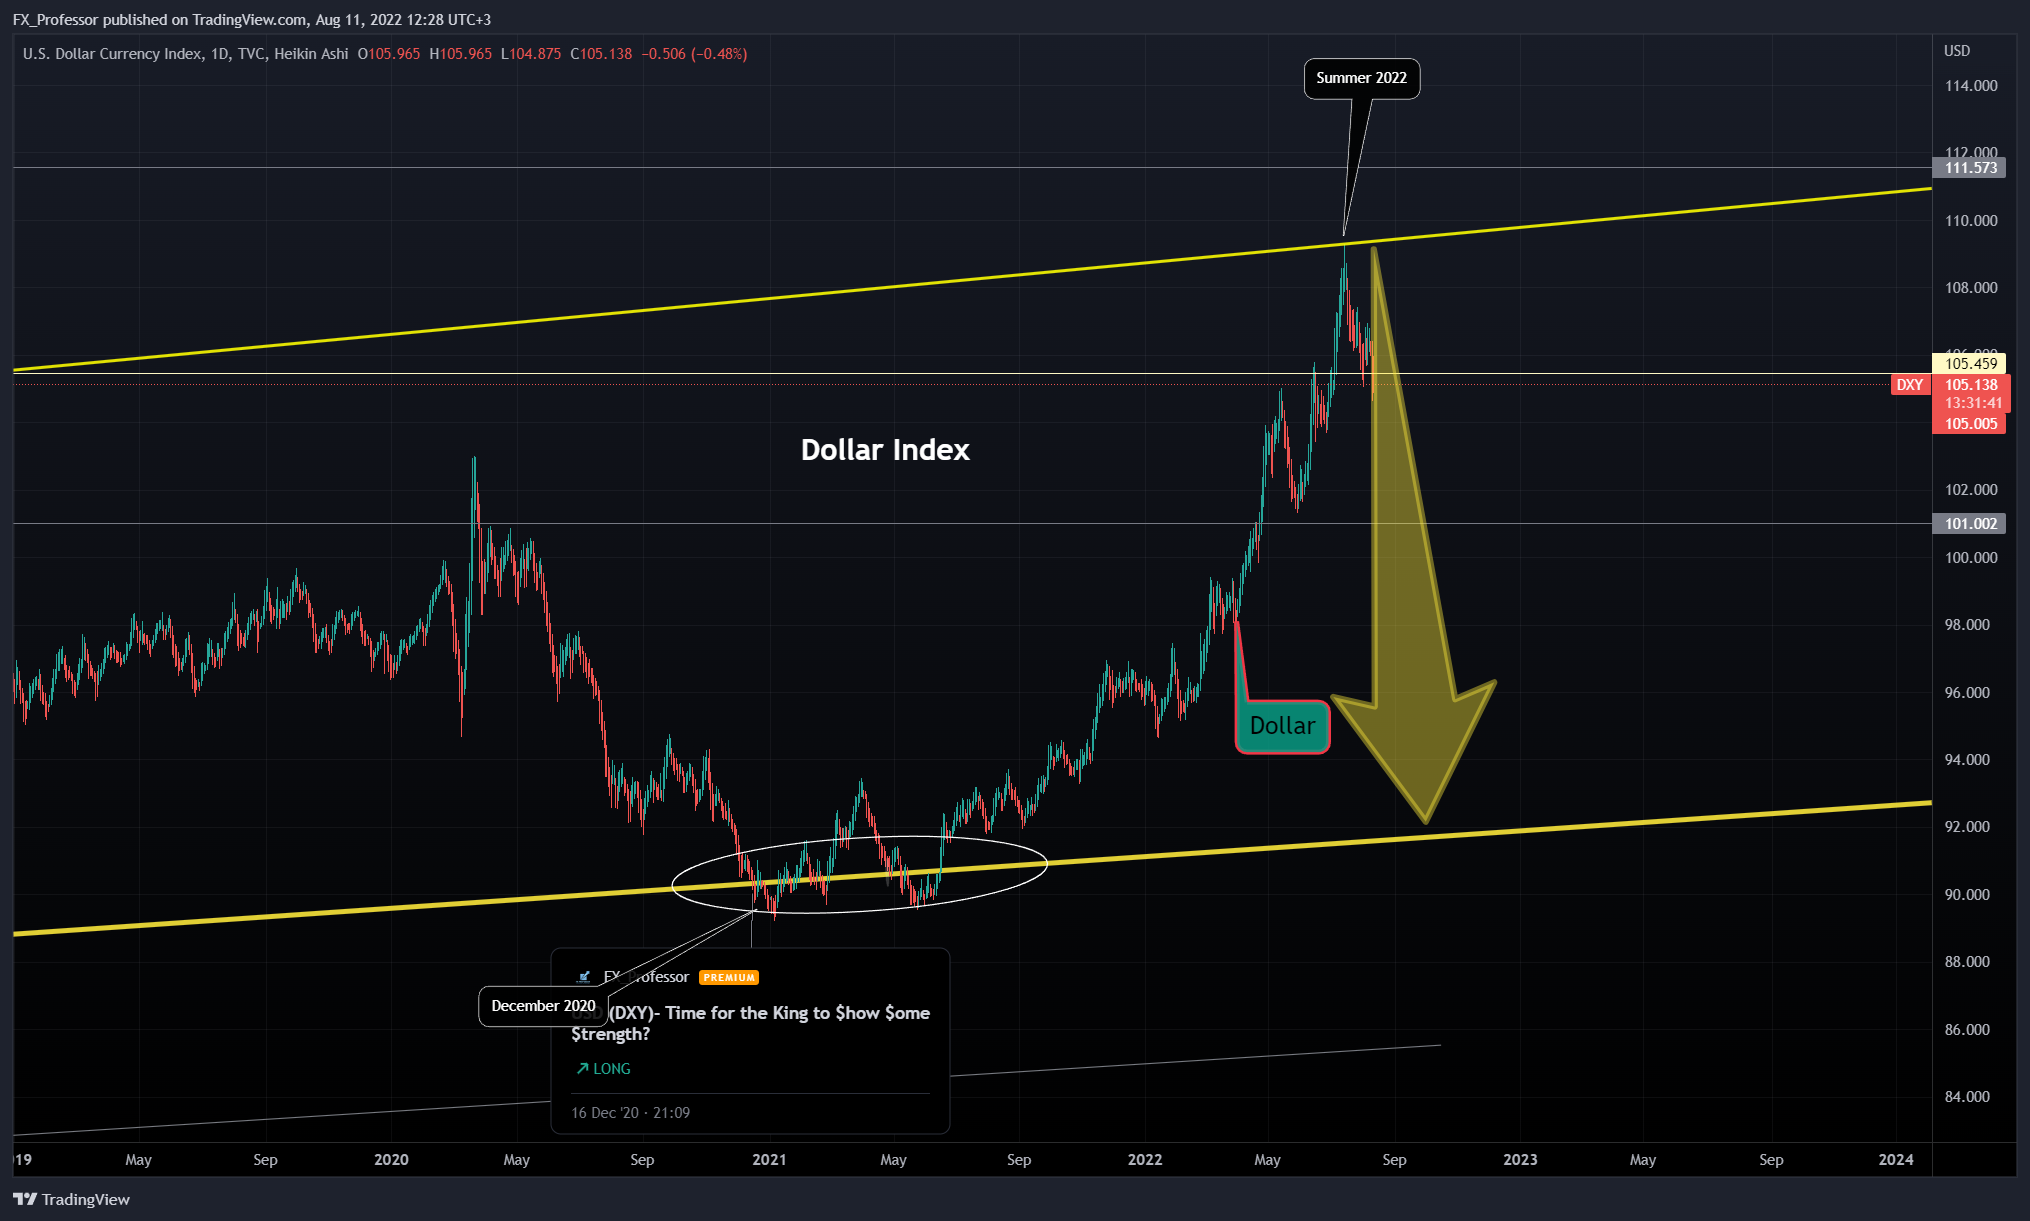Click the 105.459 yellow price label
Screen dimensions: 2030x1221
[x=1970, y=364]
